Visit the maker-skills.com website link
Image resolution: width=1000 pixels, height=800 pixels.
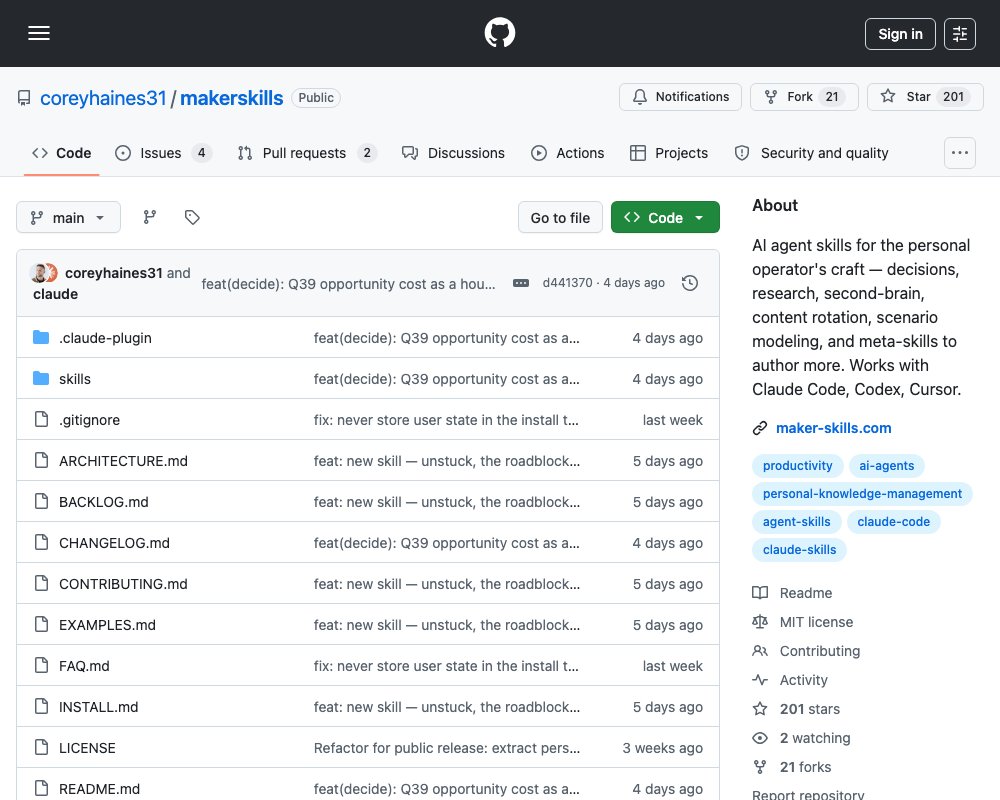point(833,428)
